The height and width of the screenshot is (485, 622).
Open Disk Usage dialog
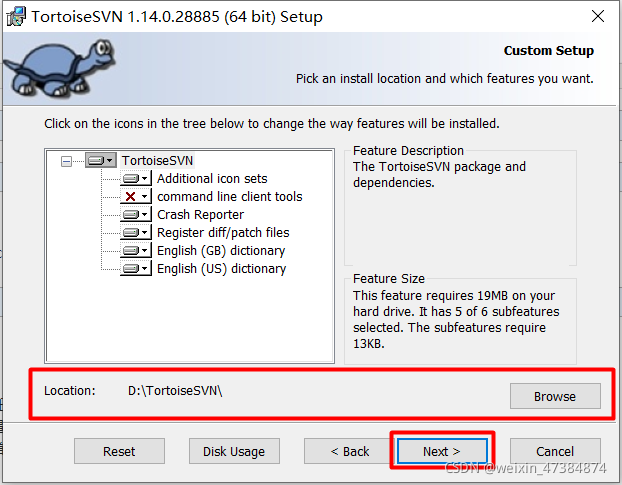[234, 451]
